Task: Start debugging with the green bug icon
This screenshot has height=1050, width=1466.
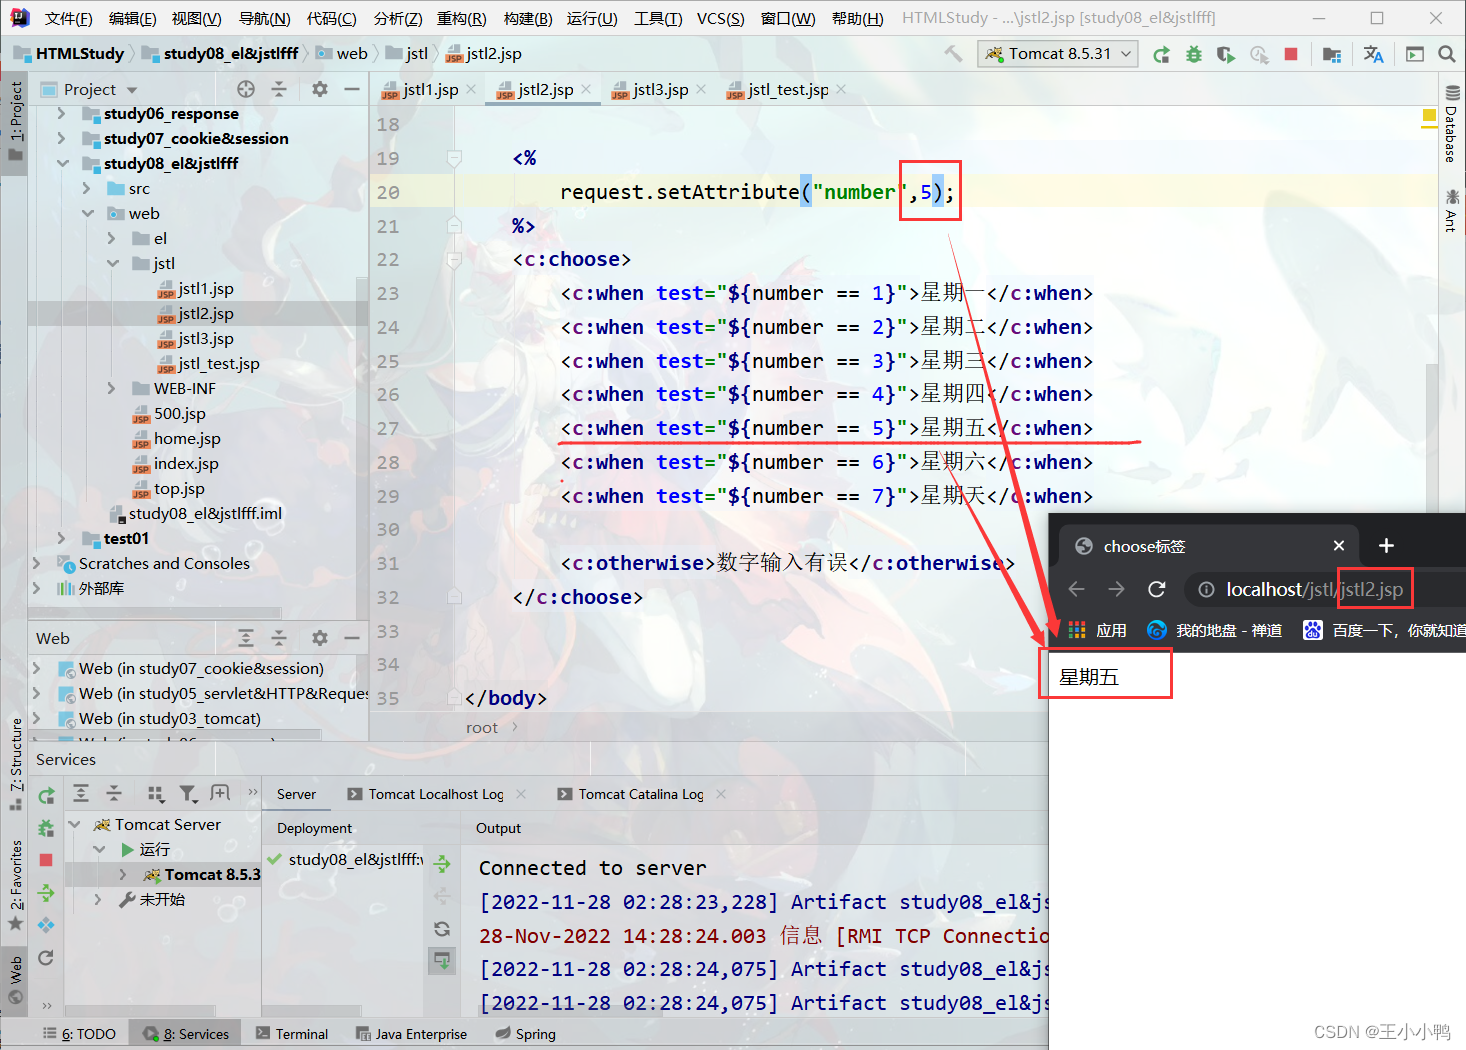Action: 1193,54
